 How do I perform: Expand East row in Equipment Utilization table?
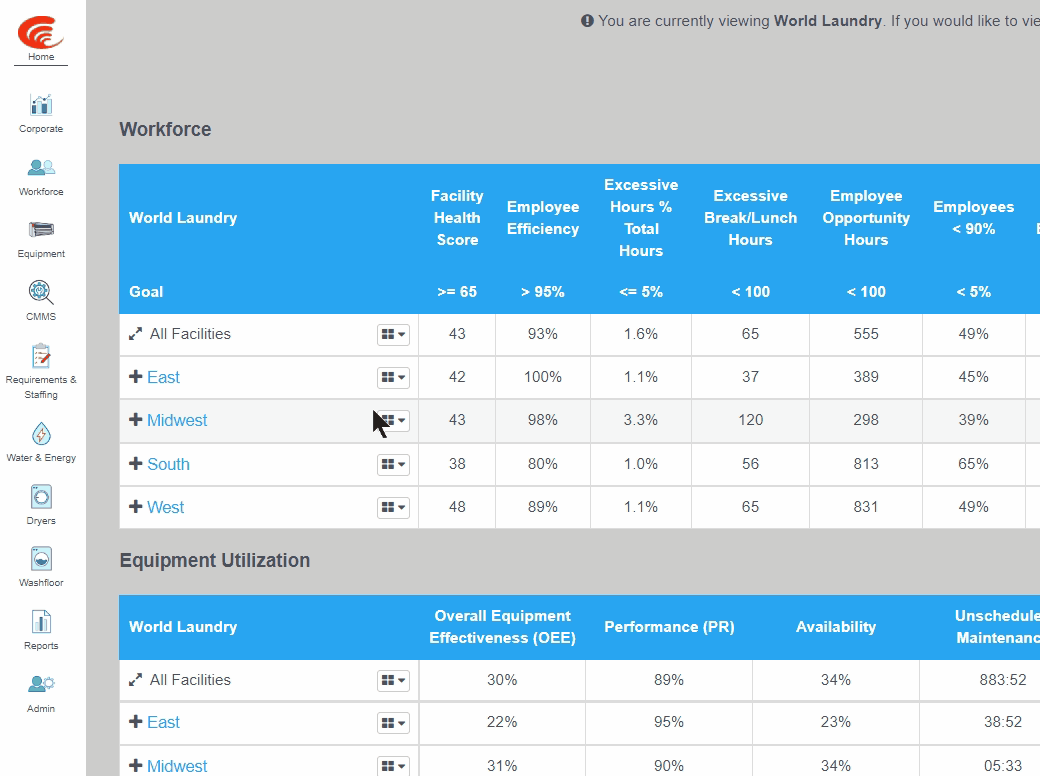tap(135, 722)
